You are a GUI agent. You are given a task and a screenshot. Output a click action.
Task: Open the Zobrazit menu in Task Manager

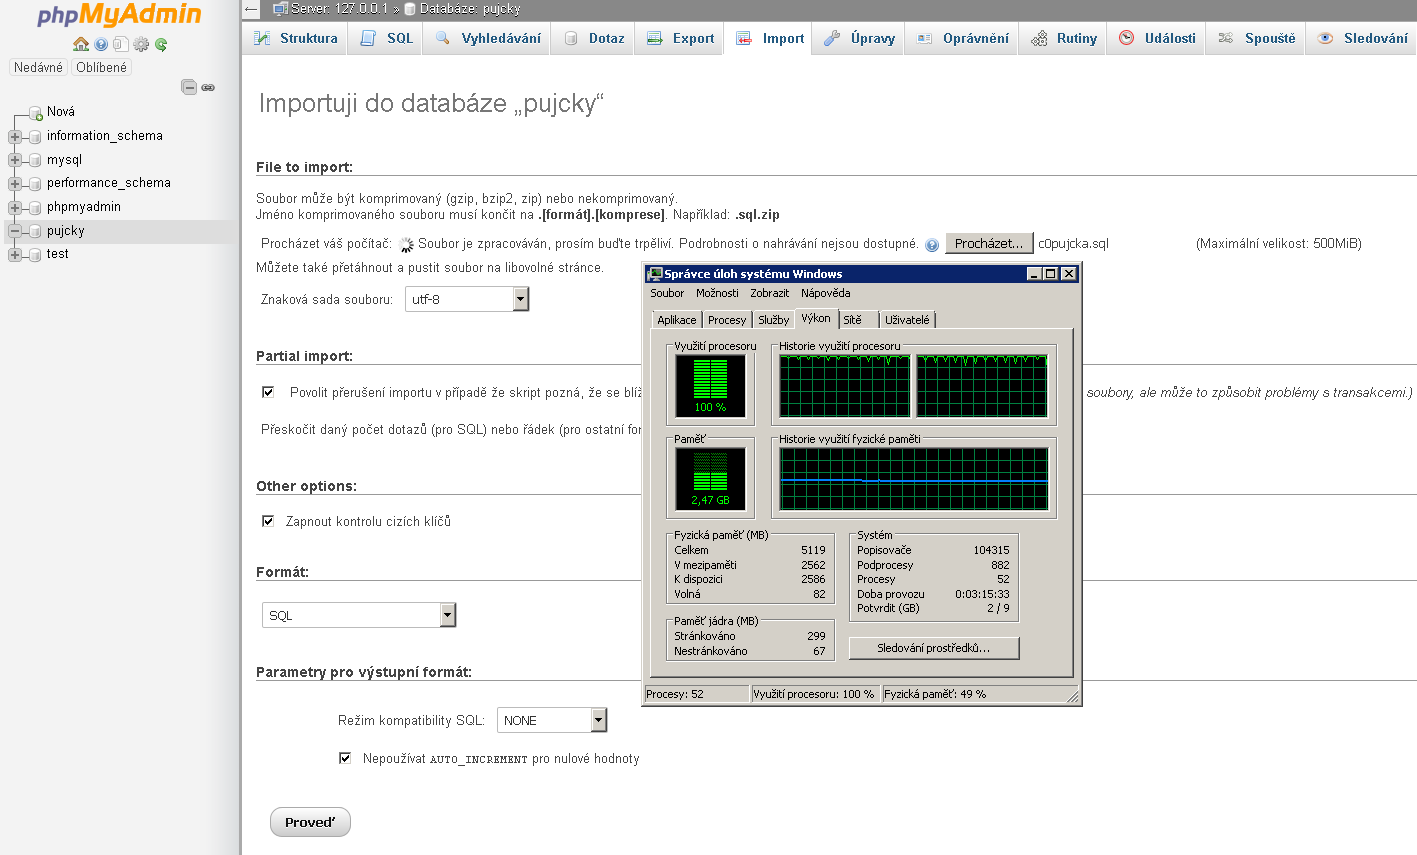pos(770,293)
